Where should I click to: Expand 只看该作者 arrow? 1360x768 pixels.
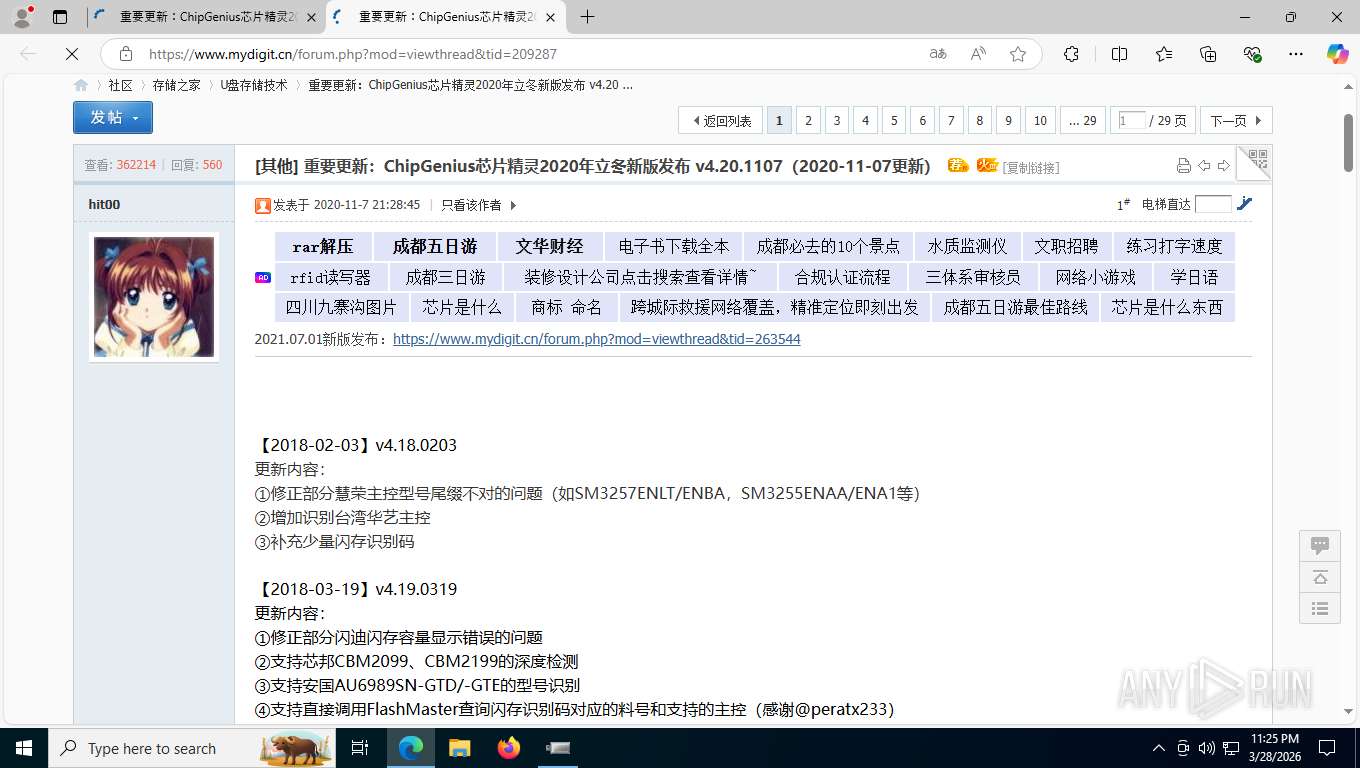pos(513,205)
